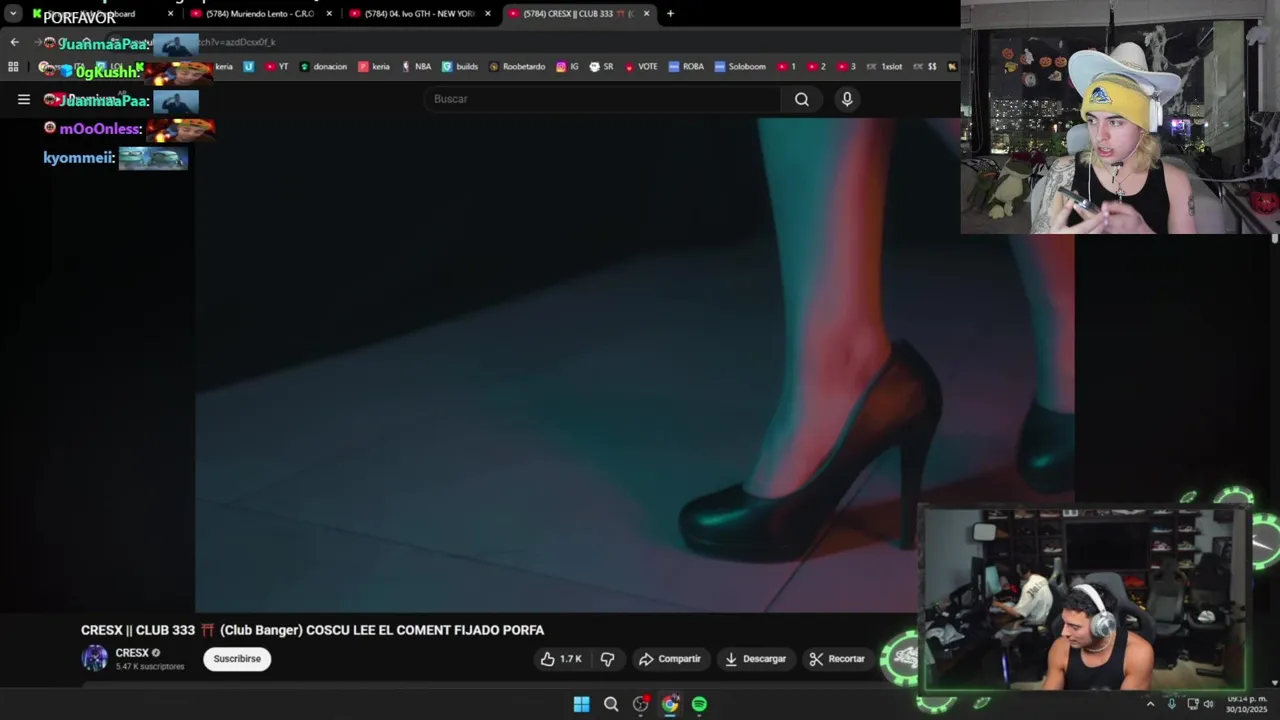Open the IG Instagram bookmark
This screenshot has width=1280, height=720.
pos(568,67)
